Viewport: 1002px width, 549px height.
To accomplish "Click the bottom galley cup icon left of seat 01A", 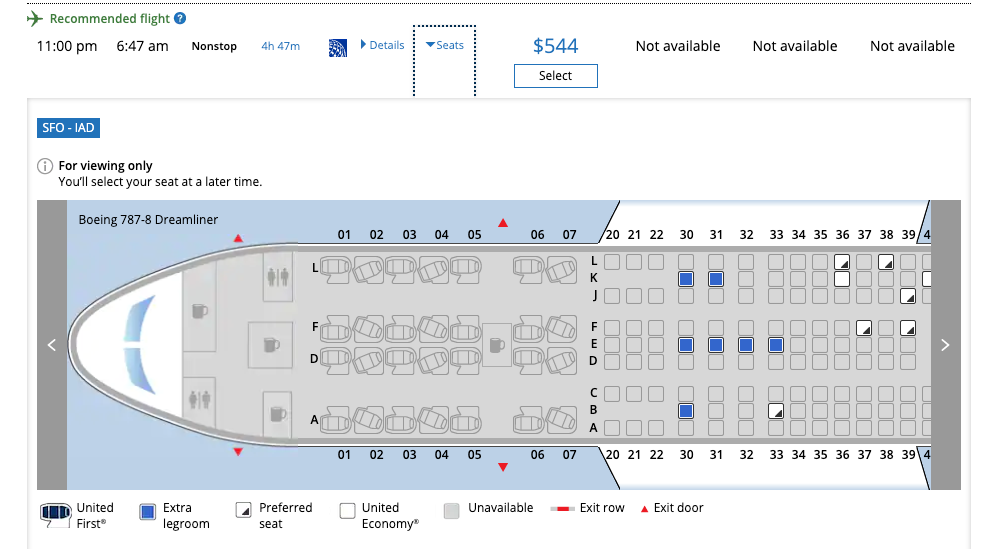I will (x=278, y=414).
